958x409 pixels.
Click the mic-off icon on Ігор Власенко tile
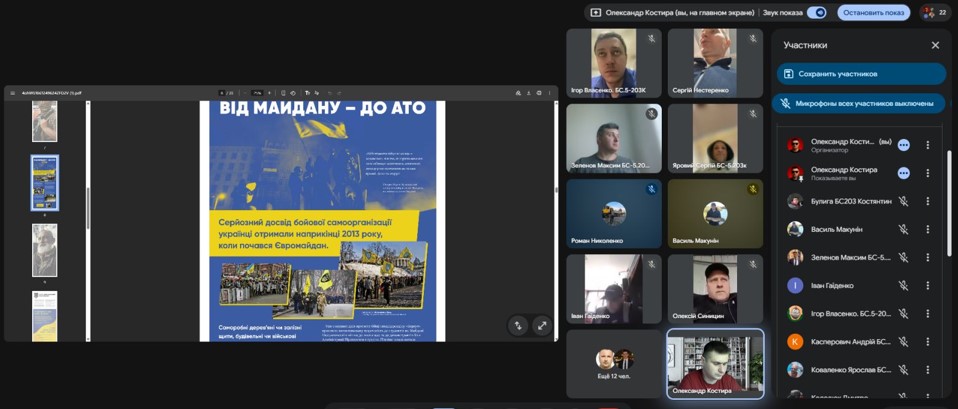click(x=651, y=38)
